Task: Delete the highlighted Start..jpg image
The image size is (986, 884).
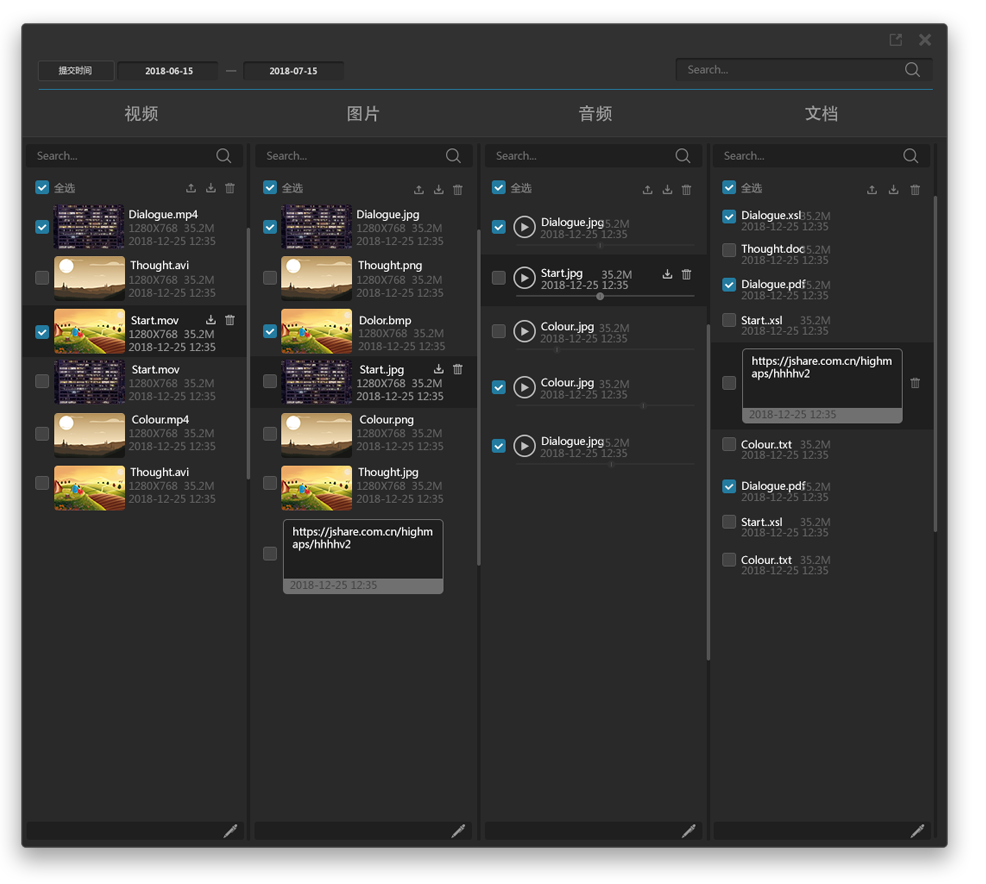Action: [x=458, y=369]
